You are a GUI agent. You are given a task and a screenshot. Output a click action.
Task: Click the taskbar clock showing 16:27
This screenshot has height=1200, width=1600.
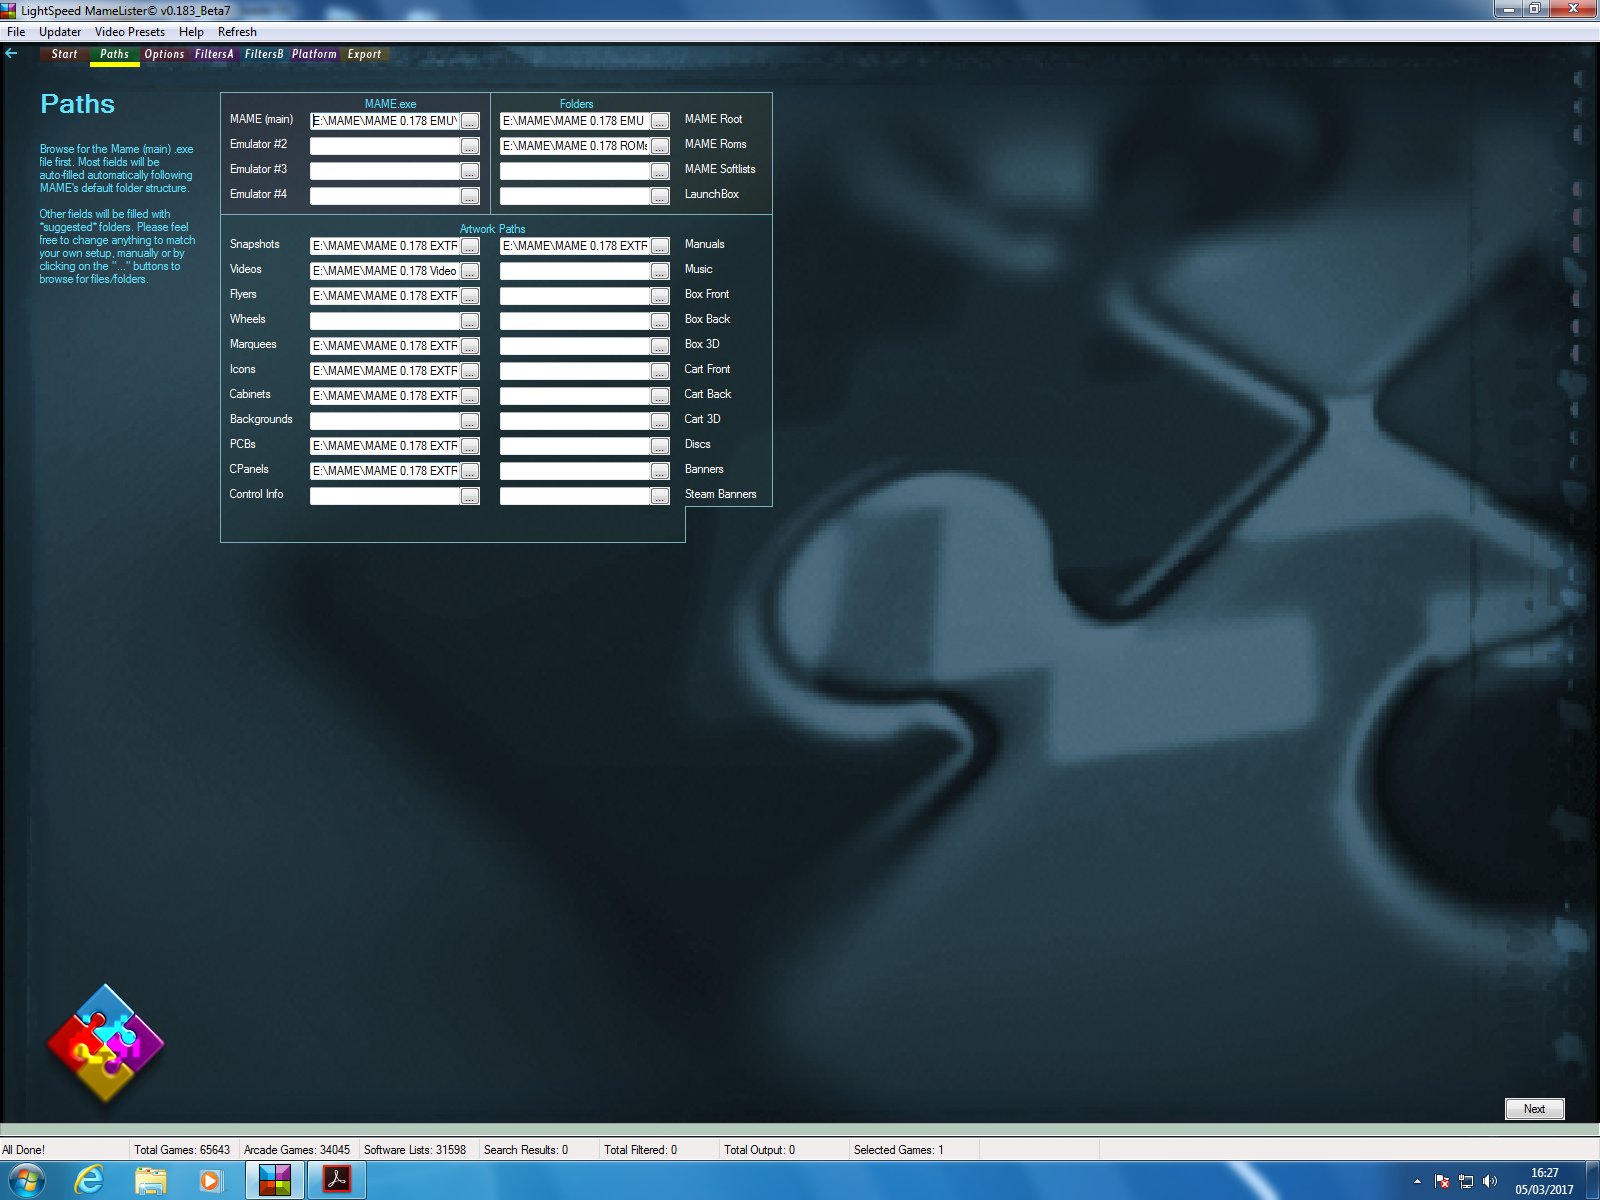(x=1544, y=1181)
